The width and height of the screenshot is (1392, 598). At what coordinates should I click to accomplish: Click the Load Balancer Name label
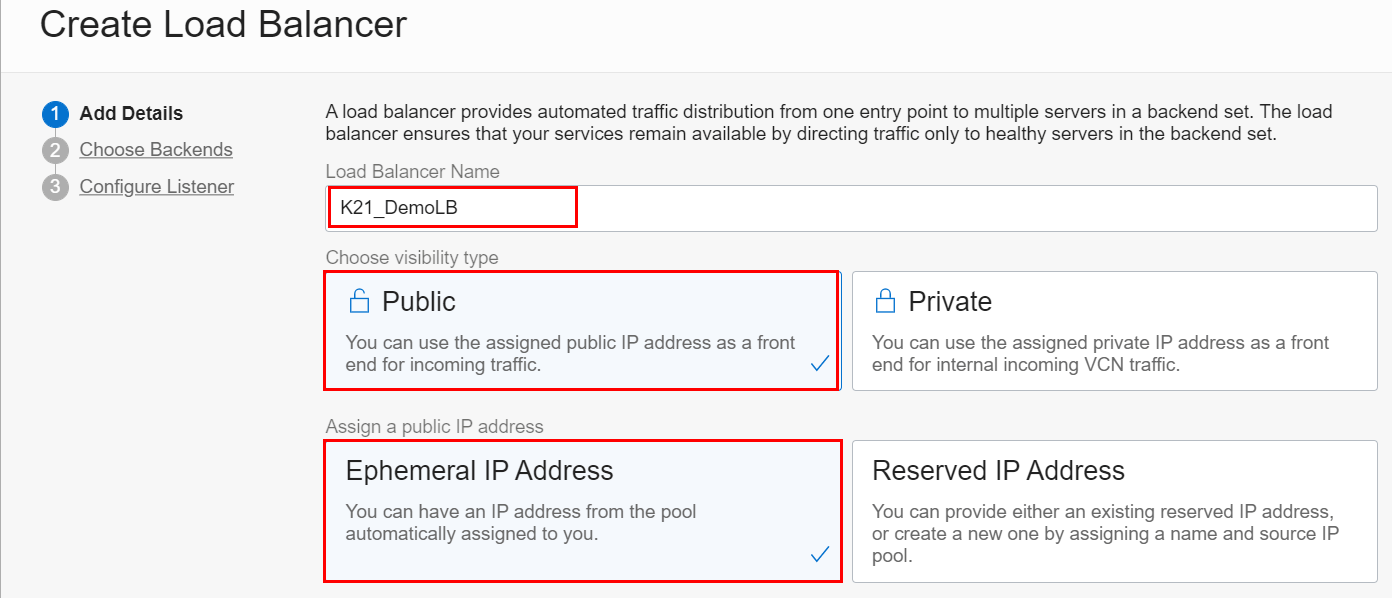click(x=412, y=172)
